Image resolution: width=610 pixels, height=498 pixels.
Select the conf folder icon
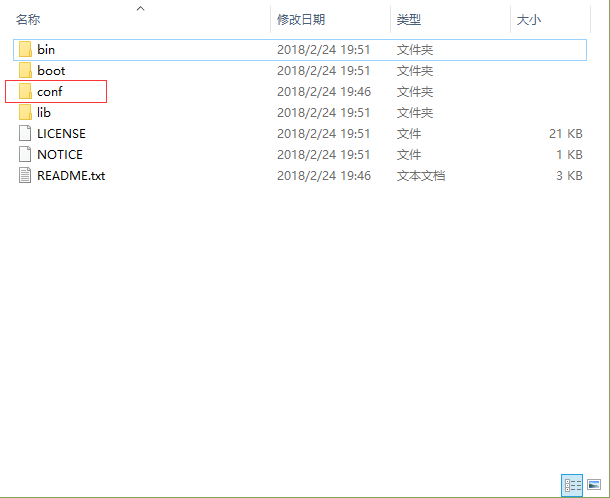[25, 91]
